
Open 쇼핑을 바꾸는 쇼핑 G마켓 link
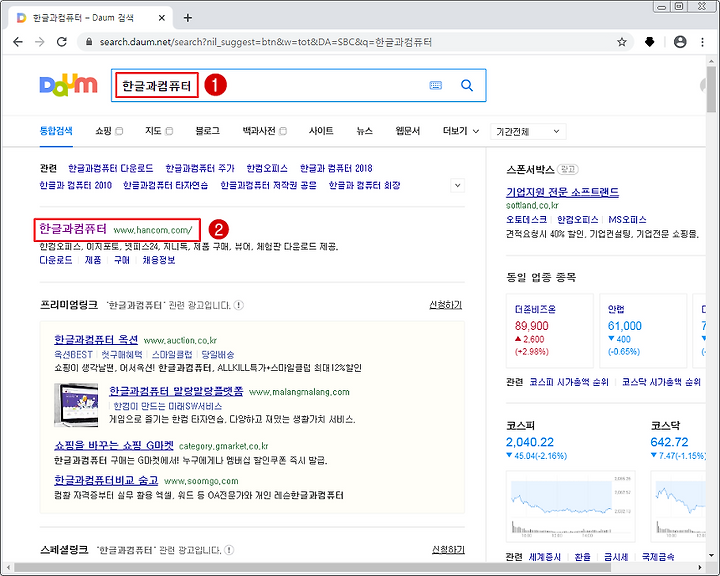(114, 446)
